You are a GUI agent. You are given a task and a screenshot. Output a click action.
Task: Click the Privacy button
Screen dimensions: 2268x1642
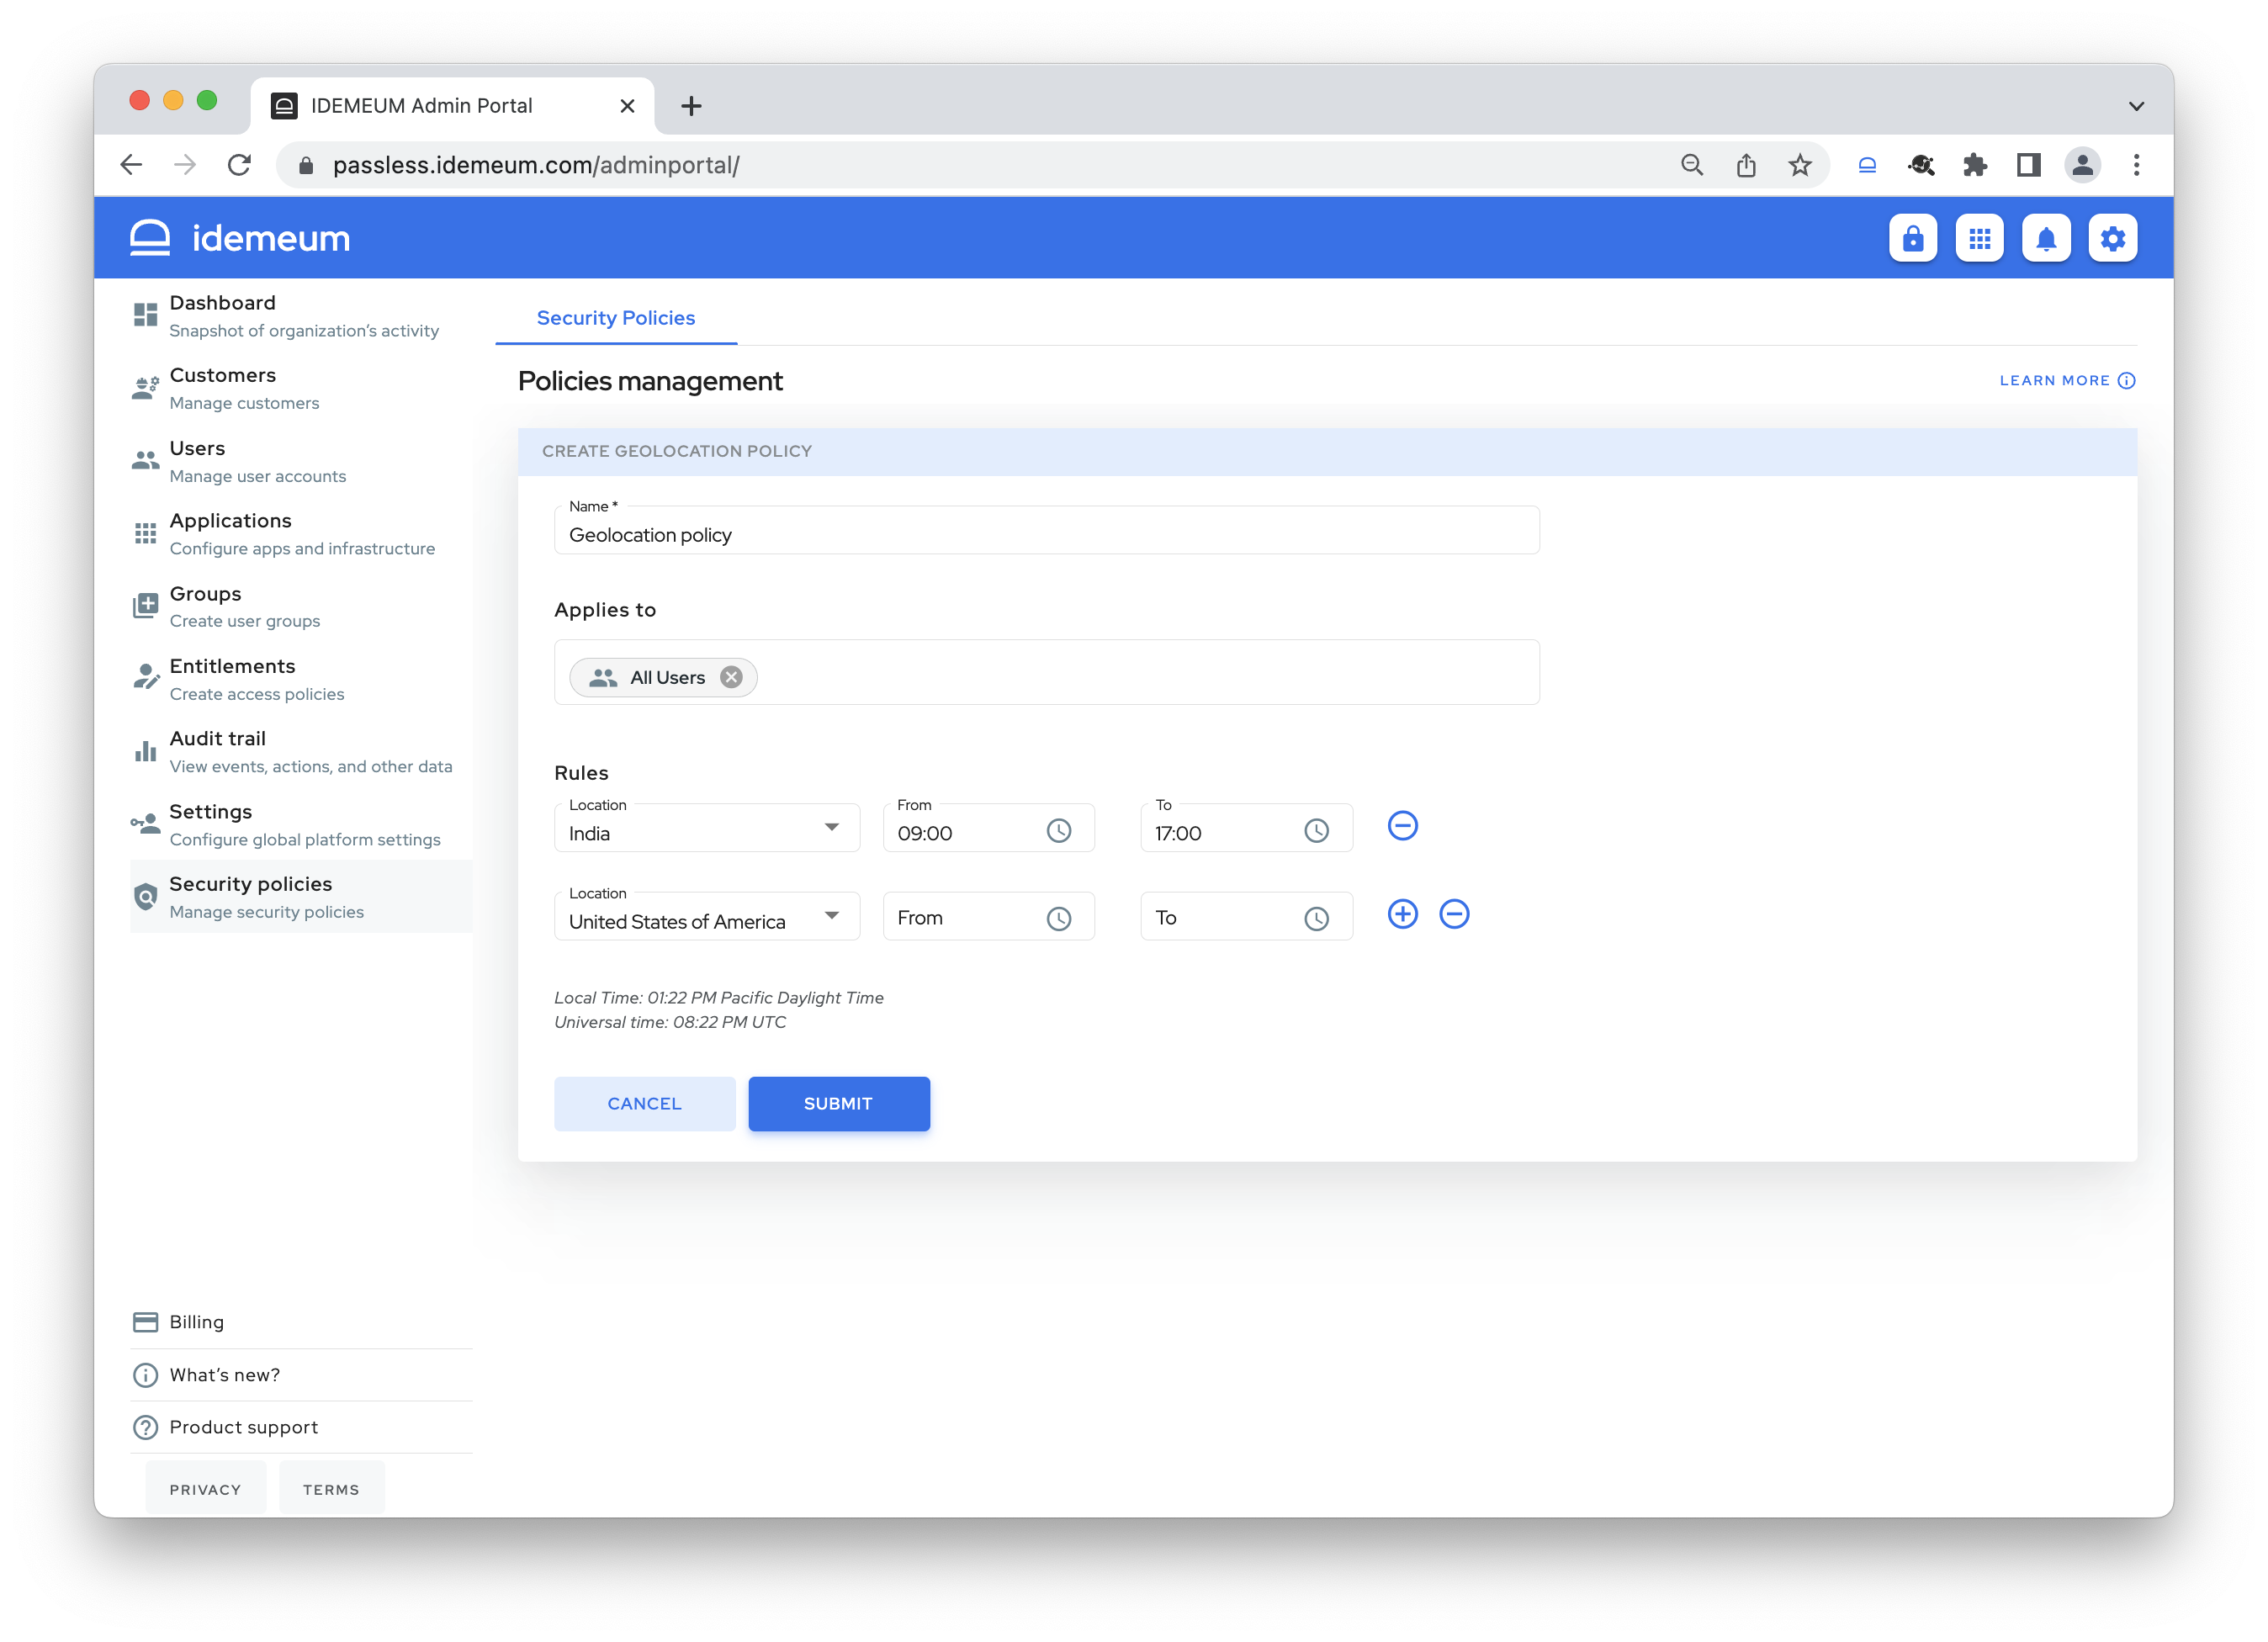click(x=205, y=1488)
